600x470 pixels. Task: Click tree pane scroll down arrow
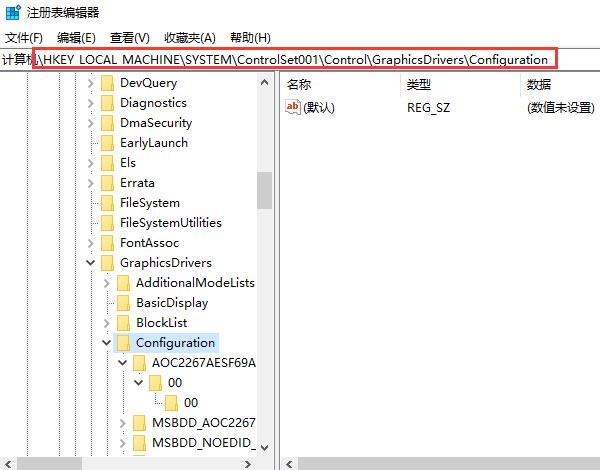(264, 447)
